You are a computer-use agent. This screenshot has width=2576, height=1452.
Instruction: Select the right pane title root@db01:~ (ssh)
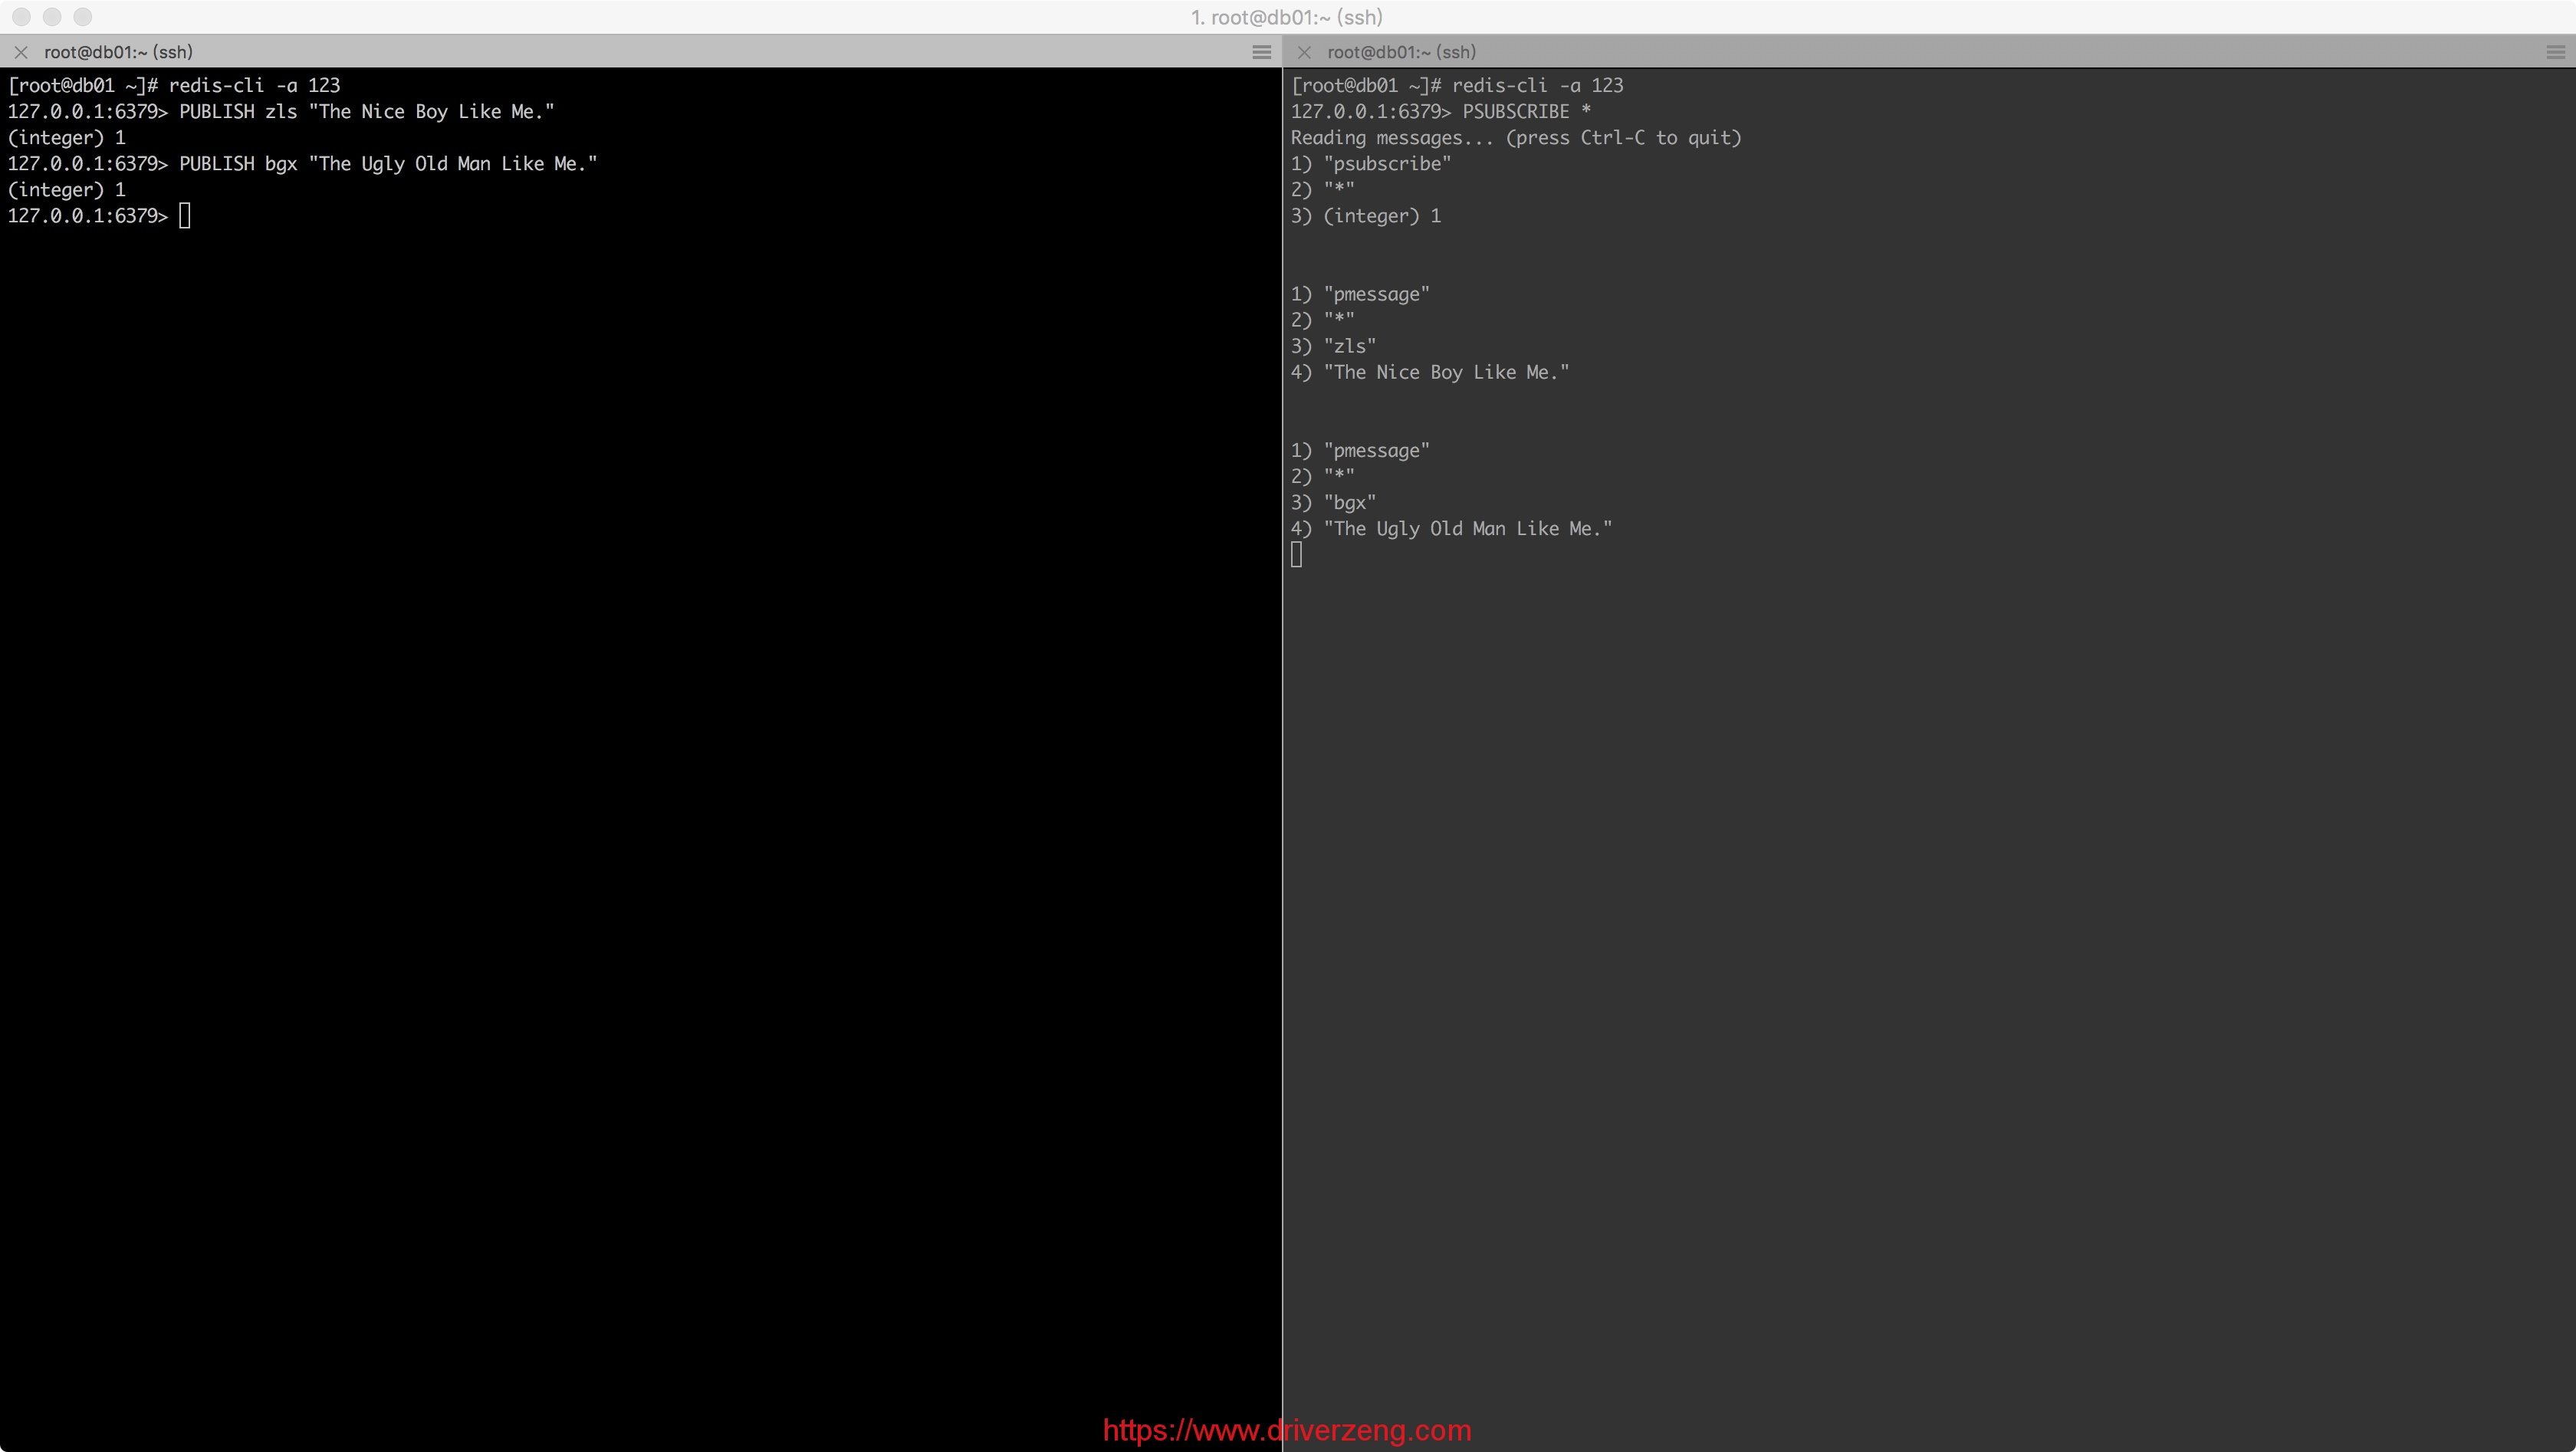1401,52
